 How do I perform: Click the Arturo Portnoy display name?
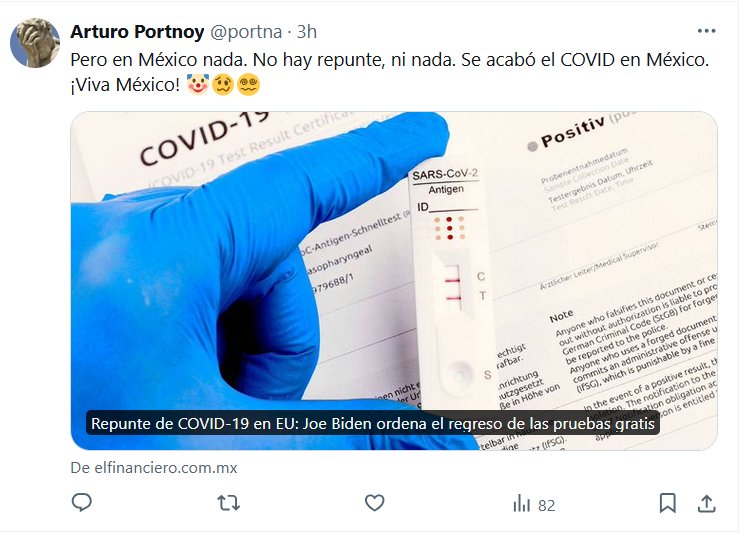pyautogui.click(x=137, y=32)
